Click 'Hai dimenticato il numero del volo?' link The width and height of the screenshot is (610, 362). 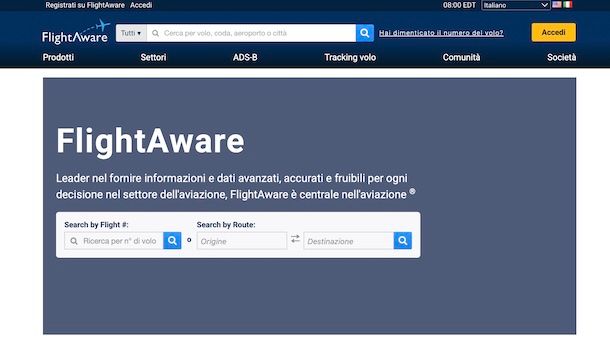[x=441, y=33]
